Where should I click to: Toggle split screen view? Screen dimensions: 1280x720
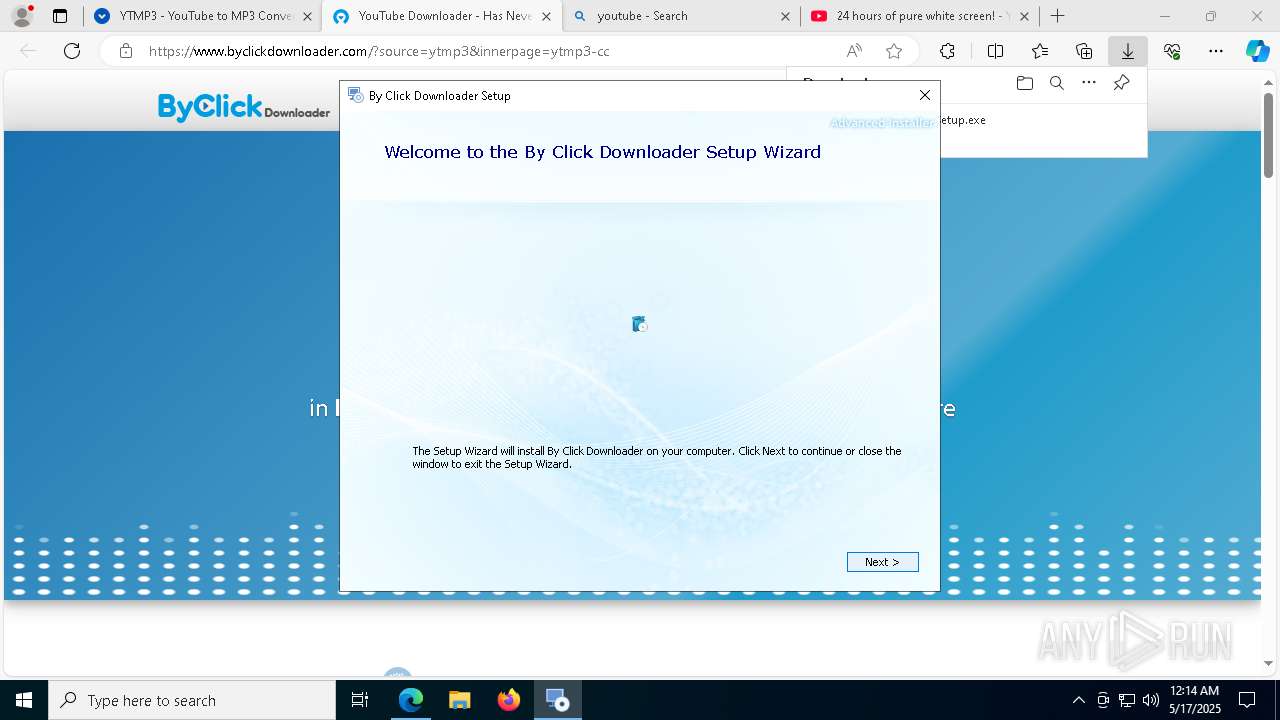[996, 51]
